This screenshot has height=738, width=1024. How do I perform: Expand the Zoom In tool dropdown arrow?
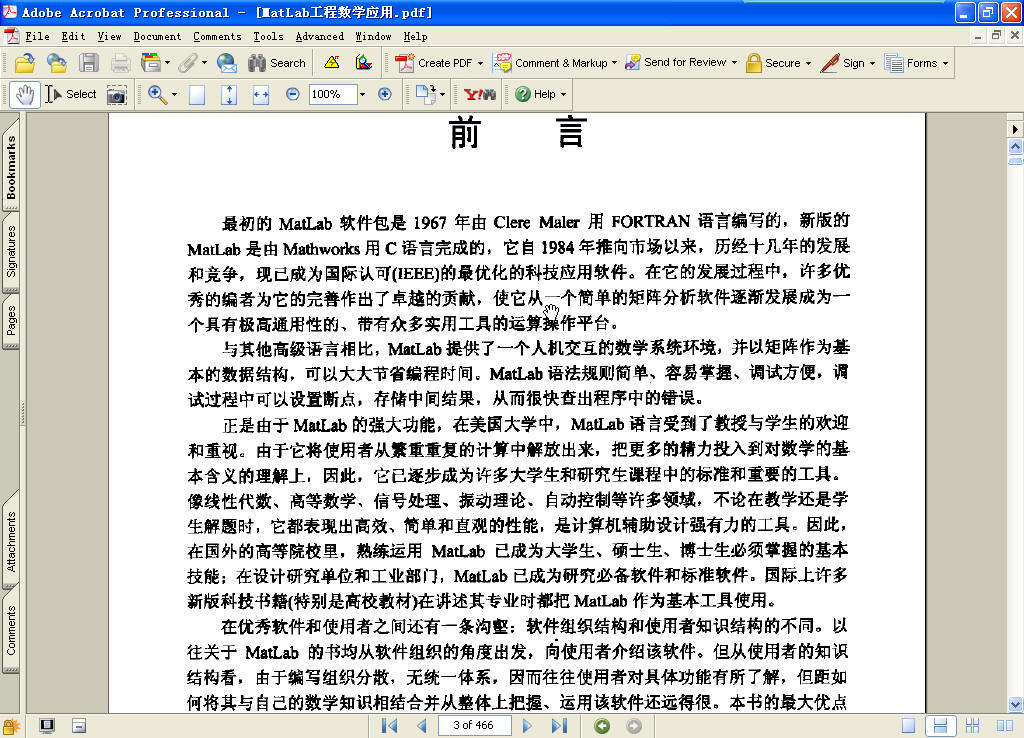coord(174,95)
